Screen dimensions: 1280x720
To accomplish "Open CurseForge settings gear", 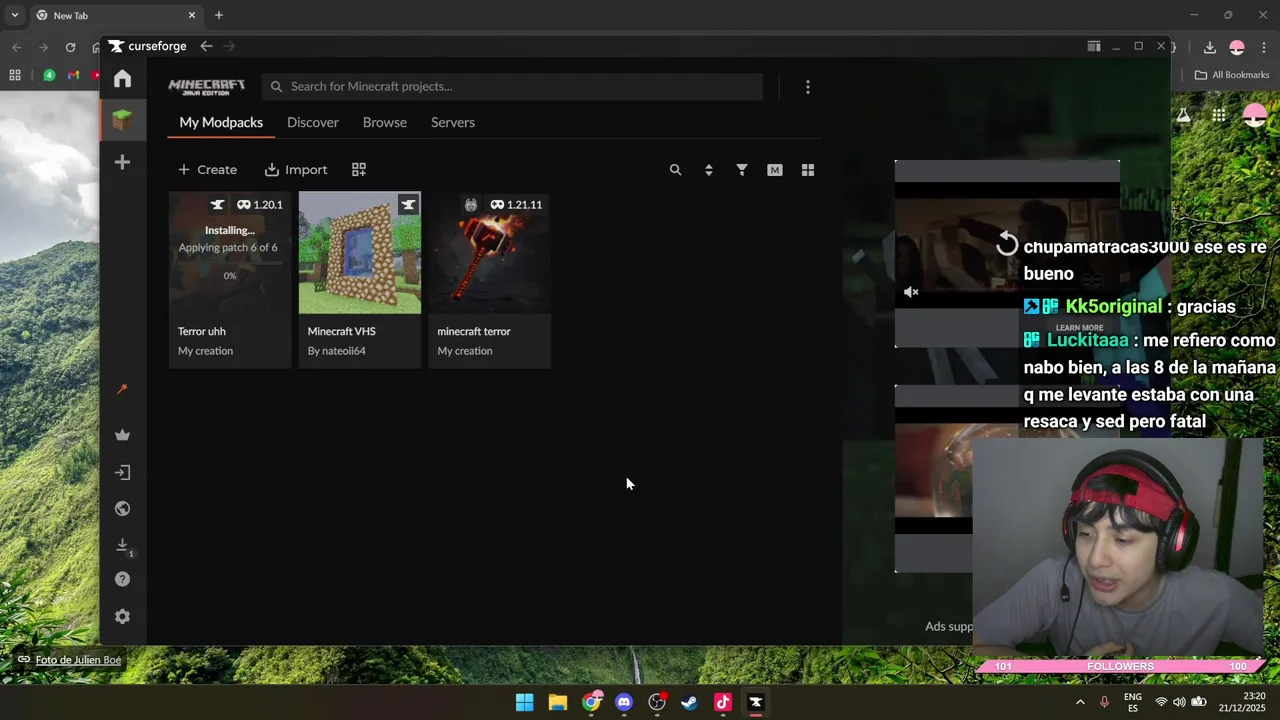I will point(122,617).
